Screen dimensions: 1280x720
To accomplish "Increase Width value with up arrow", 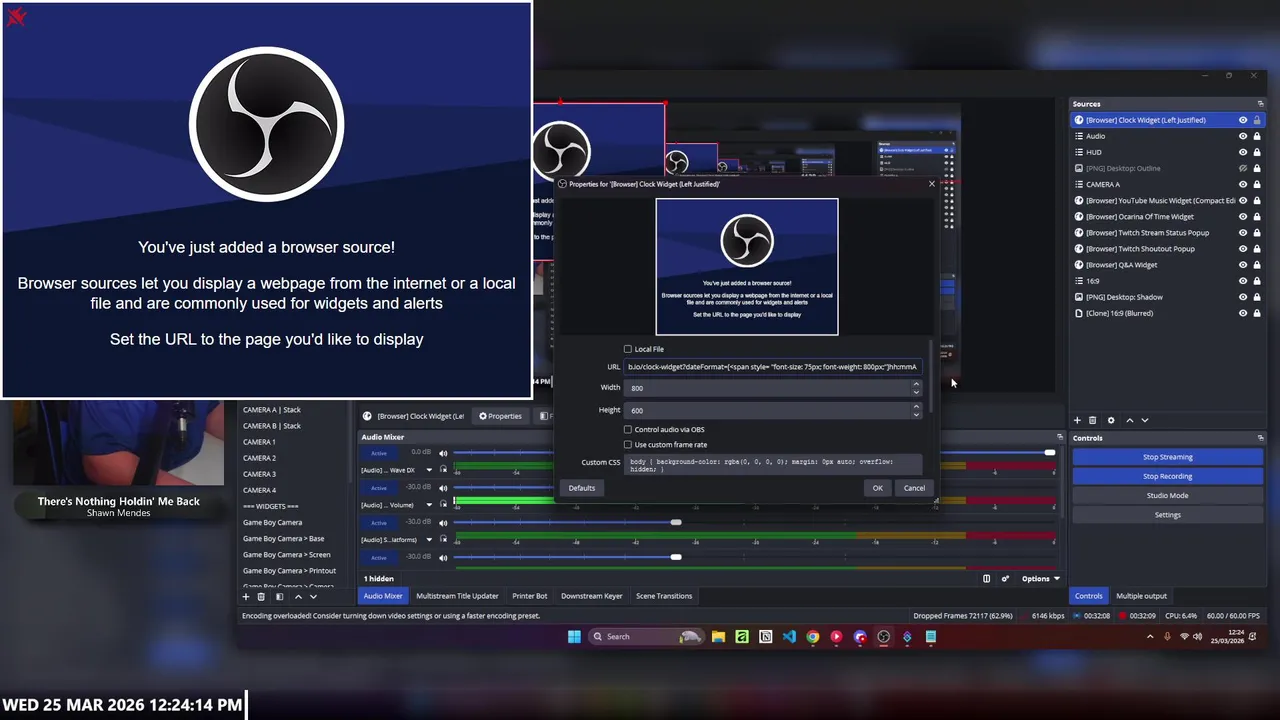I will coord(915,384).
